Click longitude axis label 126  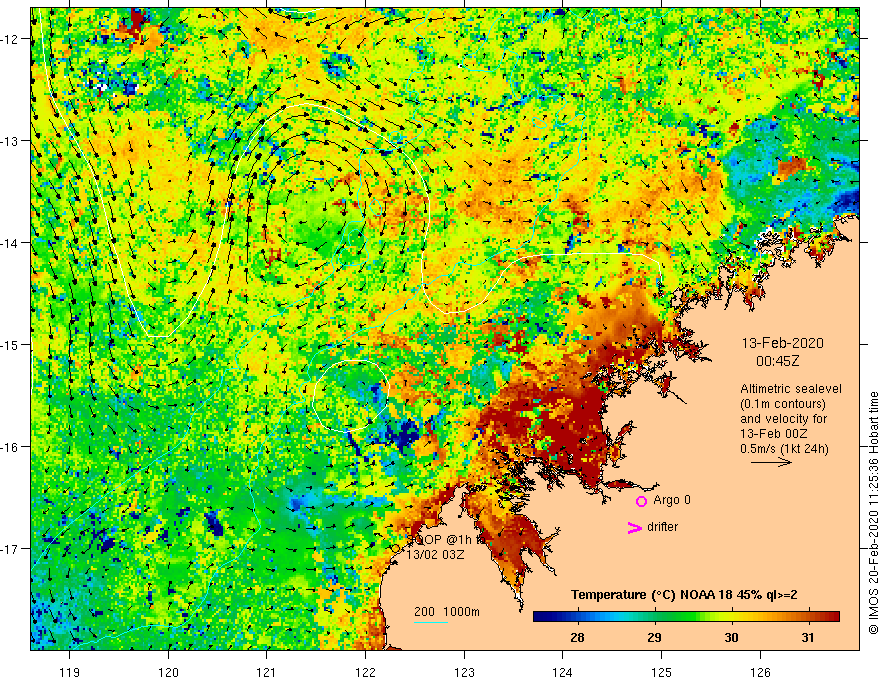(x=760, y=672)
